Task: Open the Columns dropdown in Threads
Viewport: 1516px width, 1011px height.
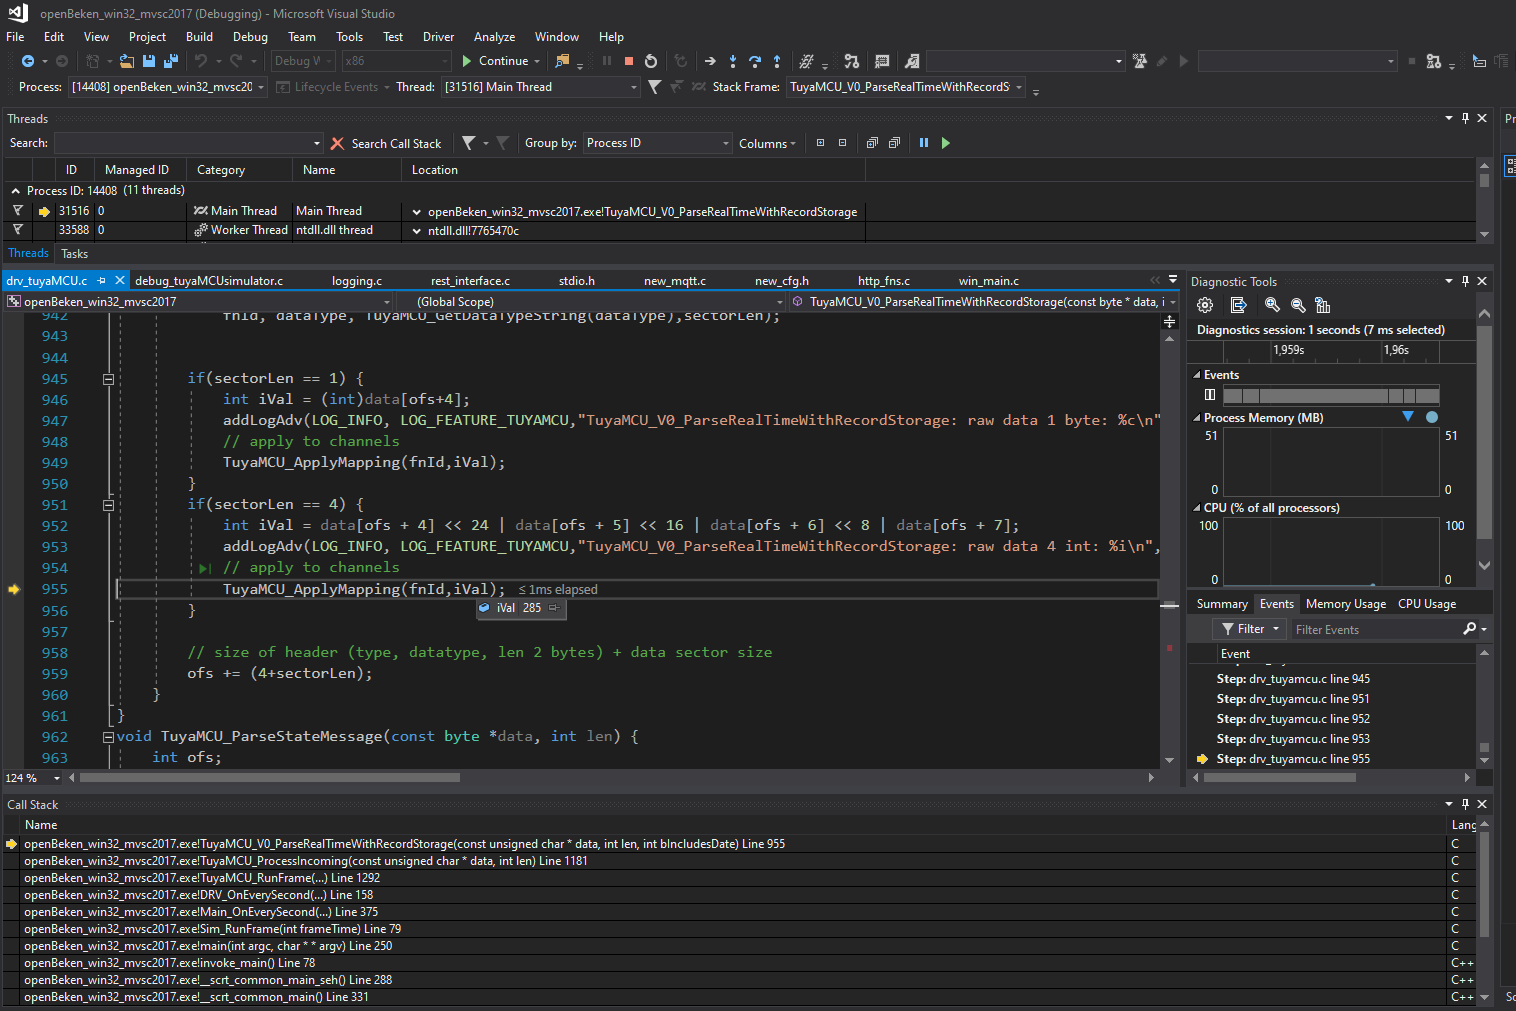Action: pyautogui.click(x=767, y=144)
